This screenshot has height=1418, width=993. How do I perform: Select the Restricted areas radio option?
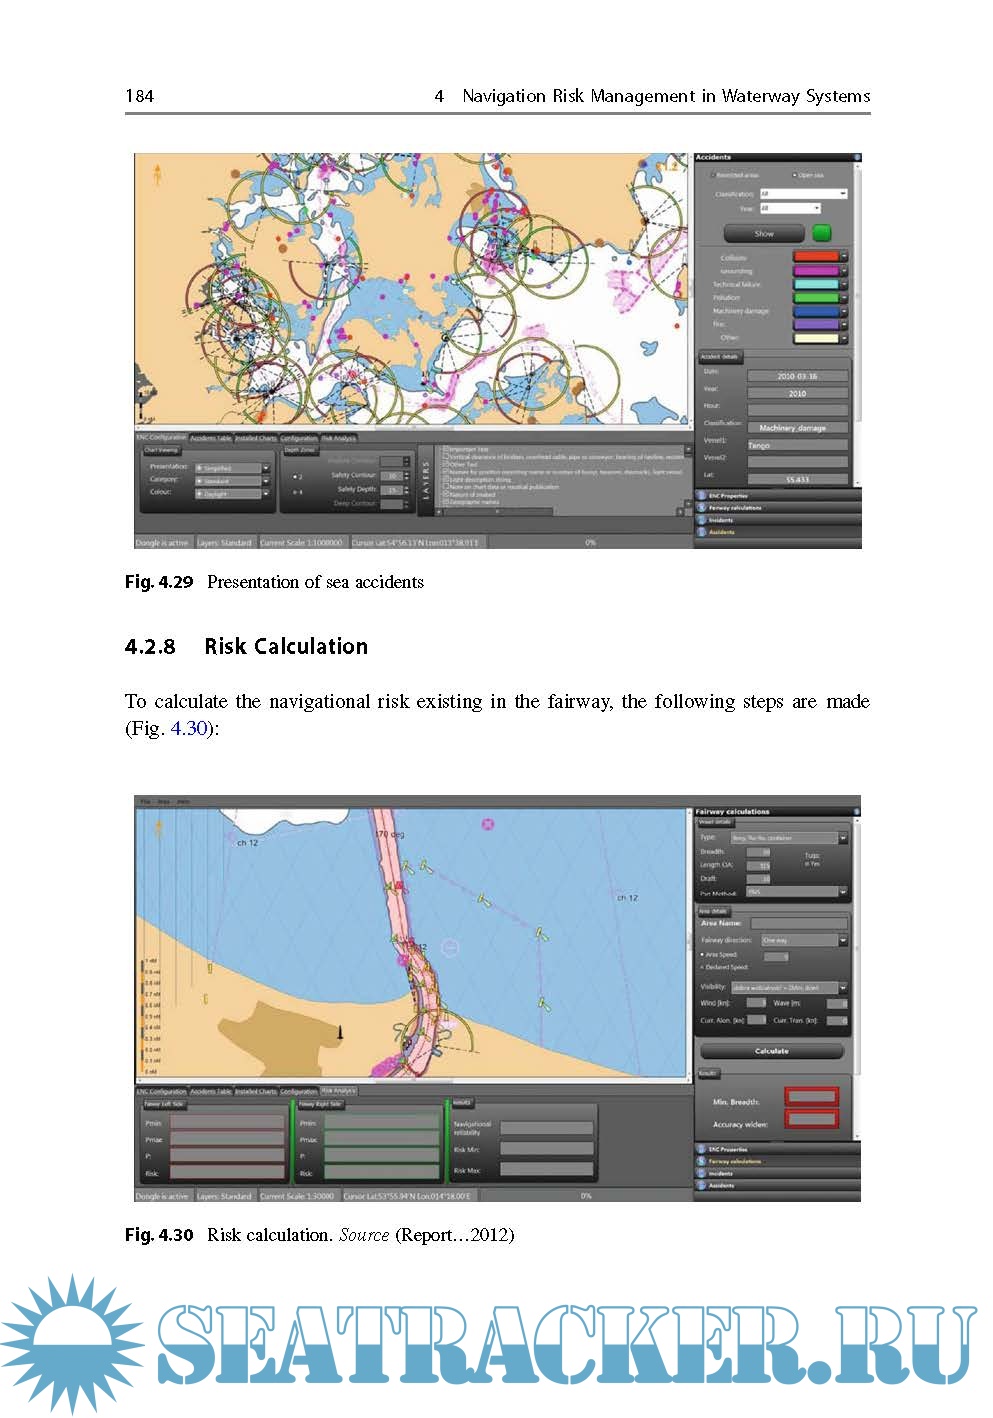[x=713, y=175]
